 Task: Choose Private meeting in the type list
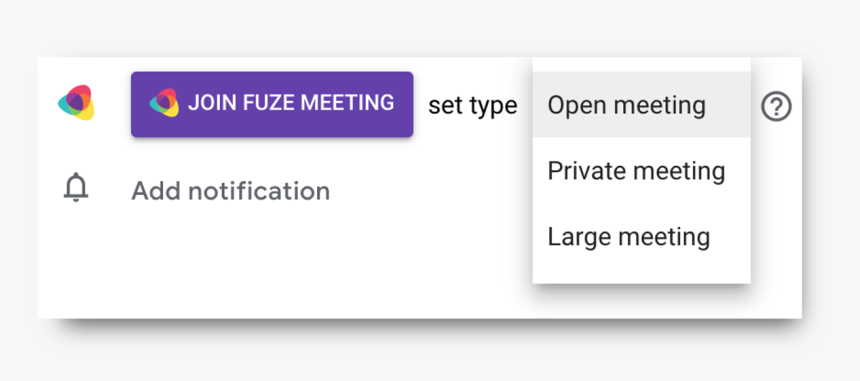641,170
